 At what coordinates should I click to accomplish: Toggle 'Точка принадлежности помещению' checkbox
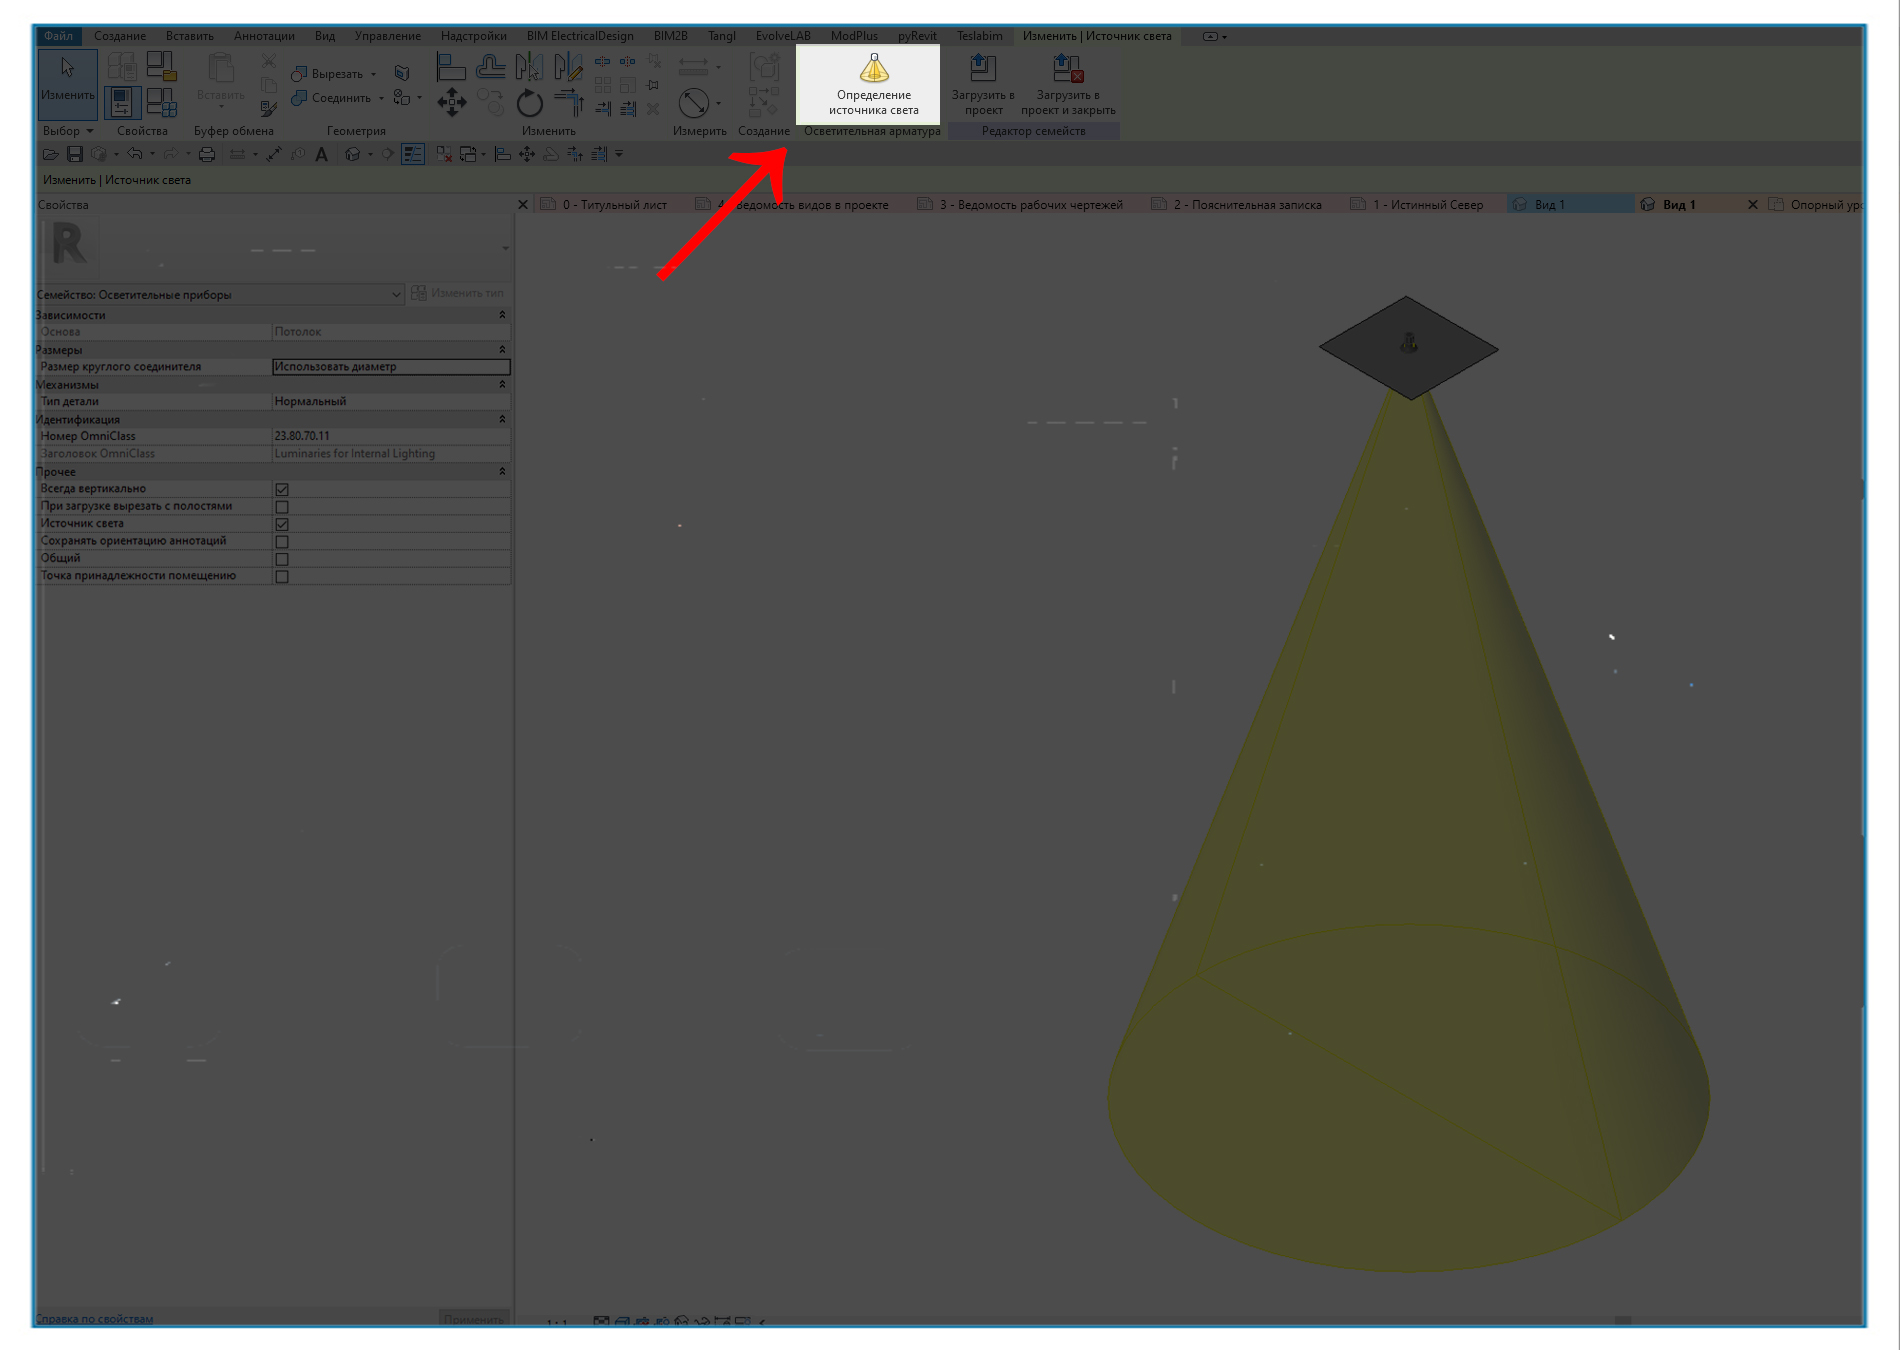[x=282, y=576]
